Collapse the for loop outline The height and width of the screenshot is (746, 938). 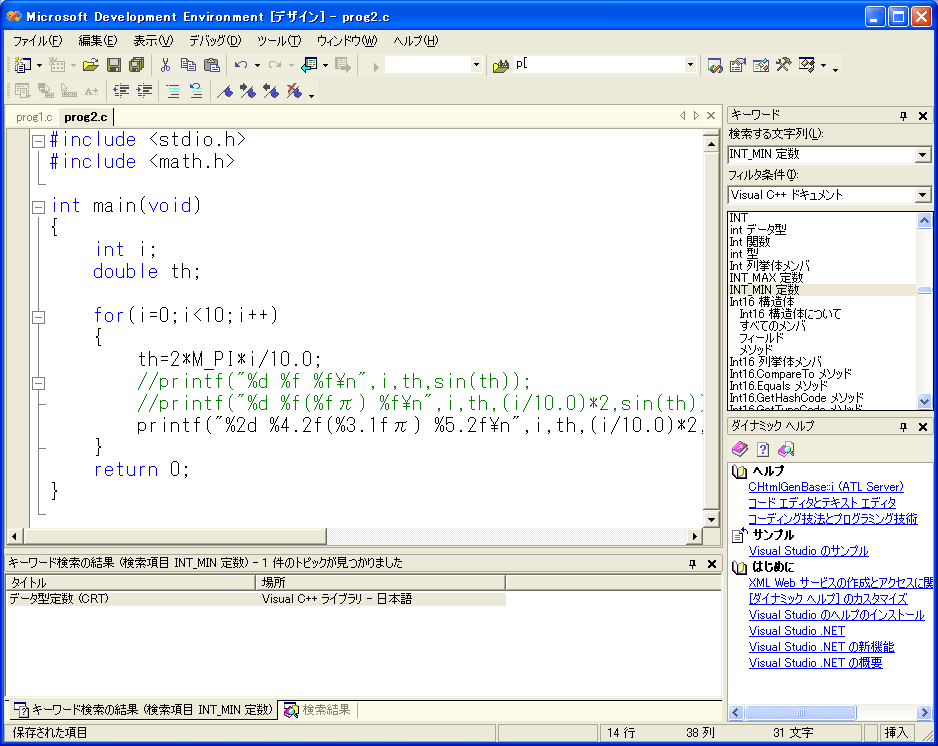pyautogui.click(x=38, y=317)
